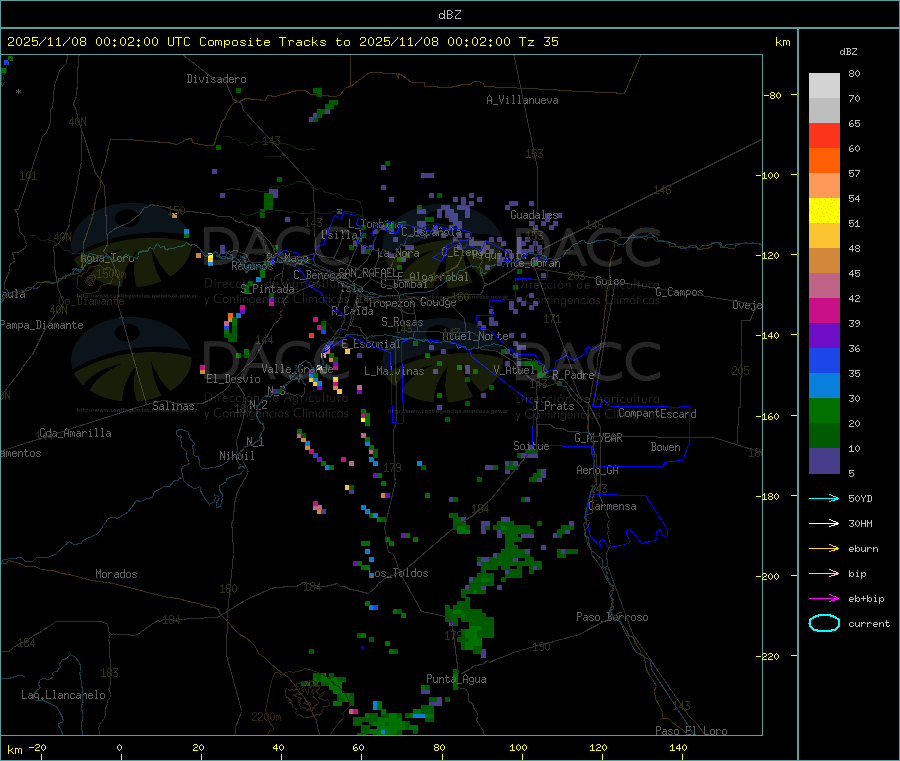
Task: Click the L_Malvinas place label
Action: 394,371
